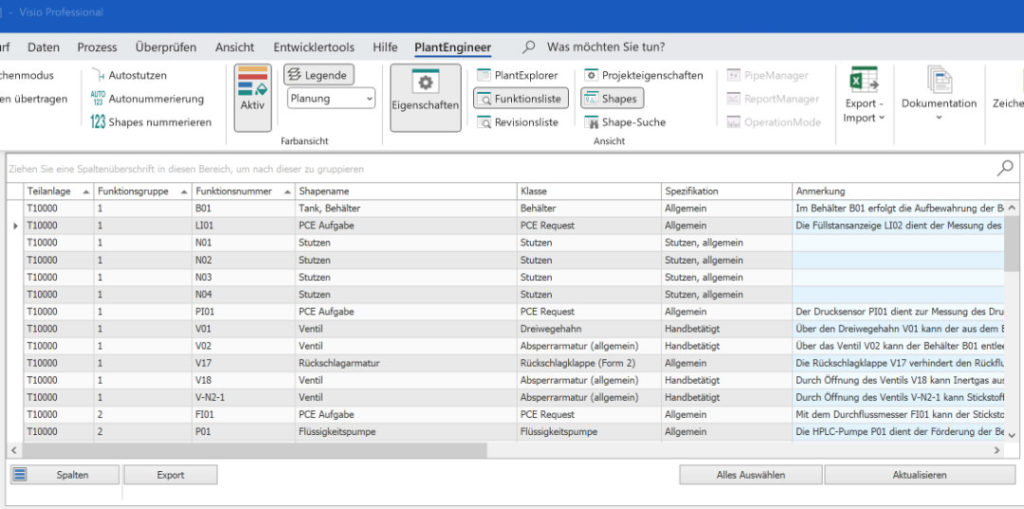Launch the PlantExplorer view
The height and width of the screenshot is (509, 1024).
click(517, 75)
